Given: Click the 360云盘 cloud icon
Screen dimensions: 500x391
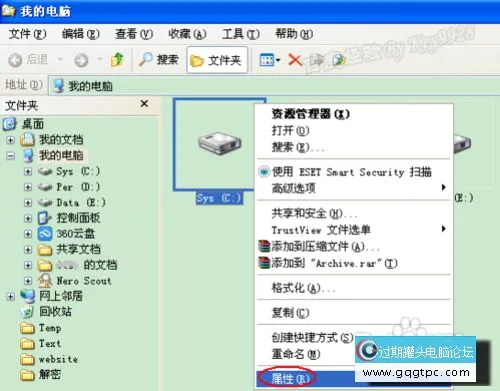Looking at the screenshot, I should point(45,234).
